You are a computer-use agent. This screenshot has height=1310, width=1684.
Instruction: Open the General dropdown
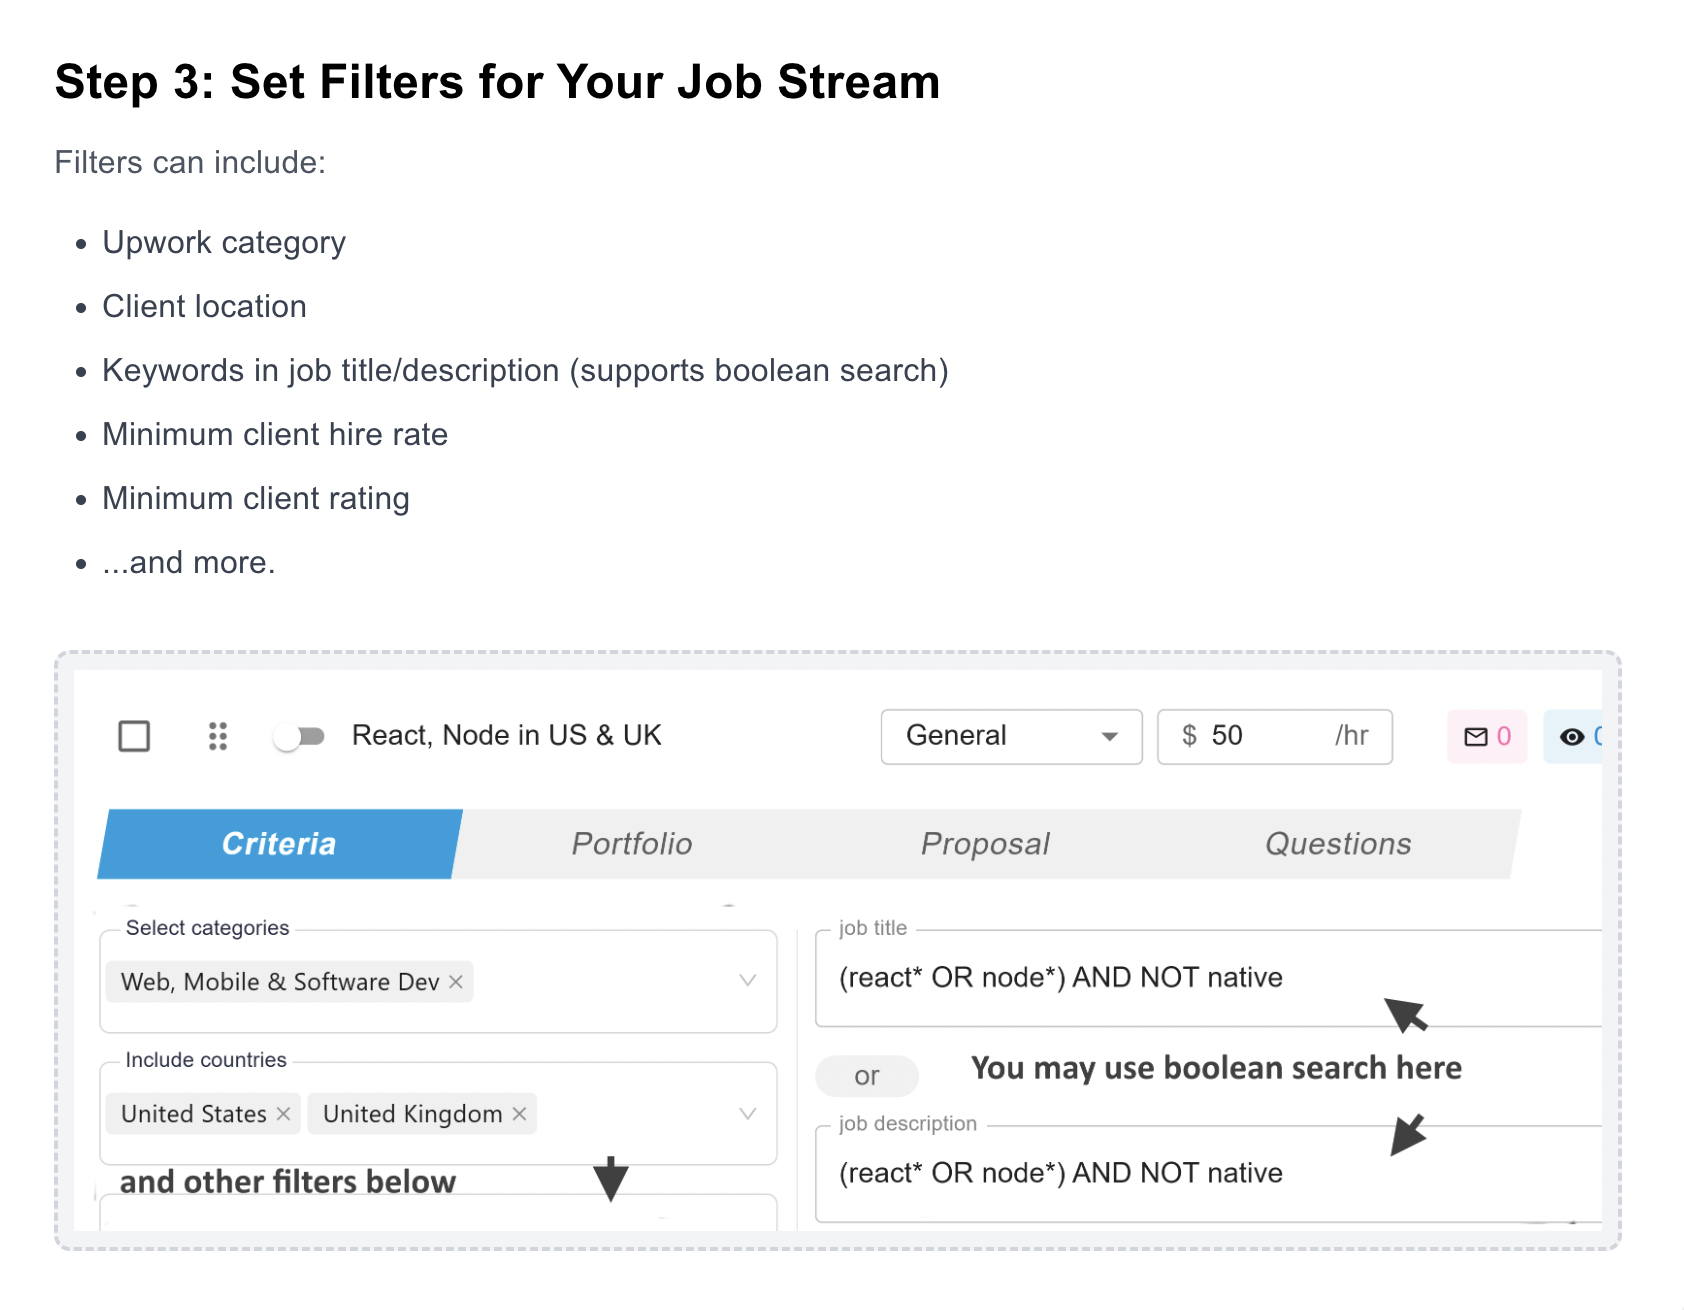pos(1010,736)
